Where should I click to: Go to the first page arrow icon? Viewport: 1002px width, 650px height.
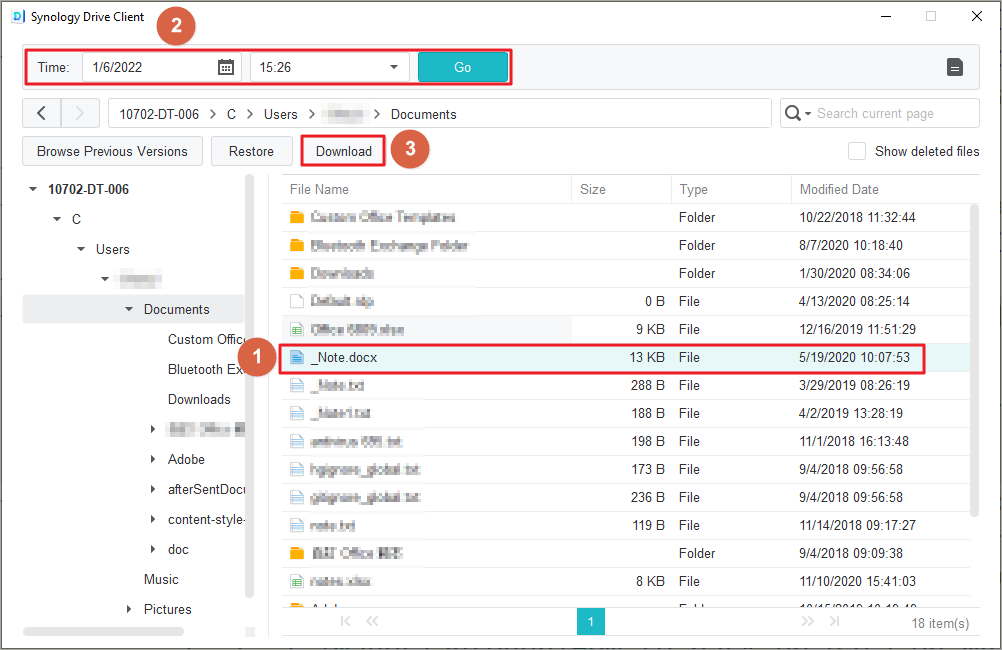[x=346, y=622]
